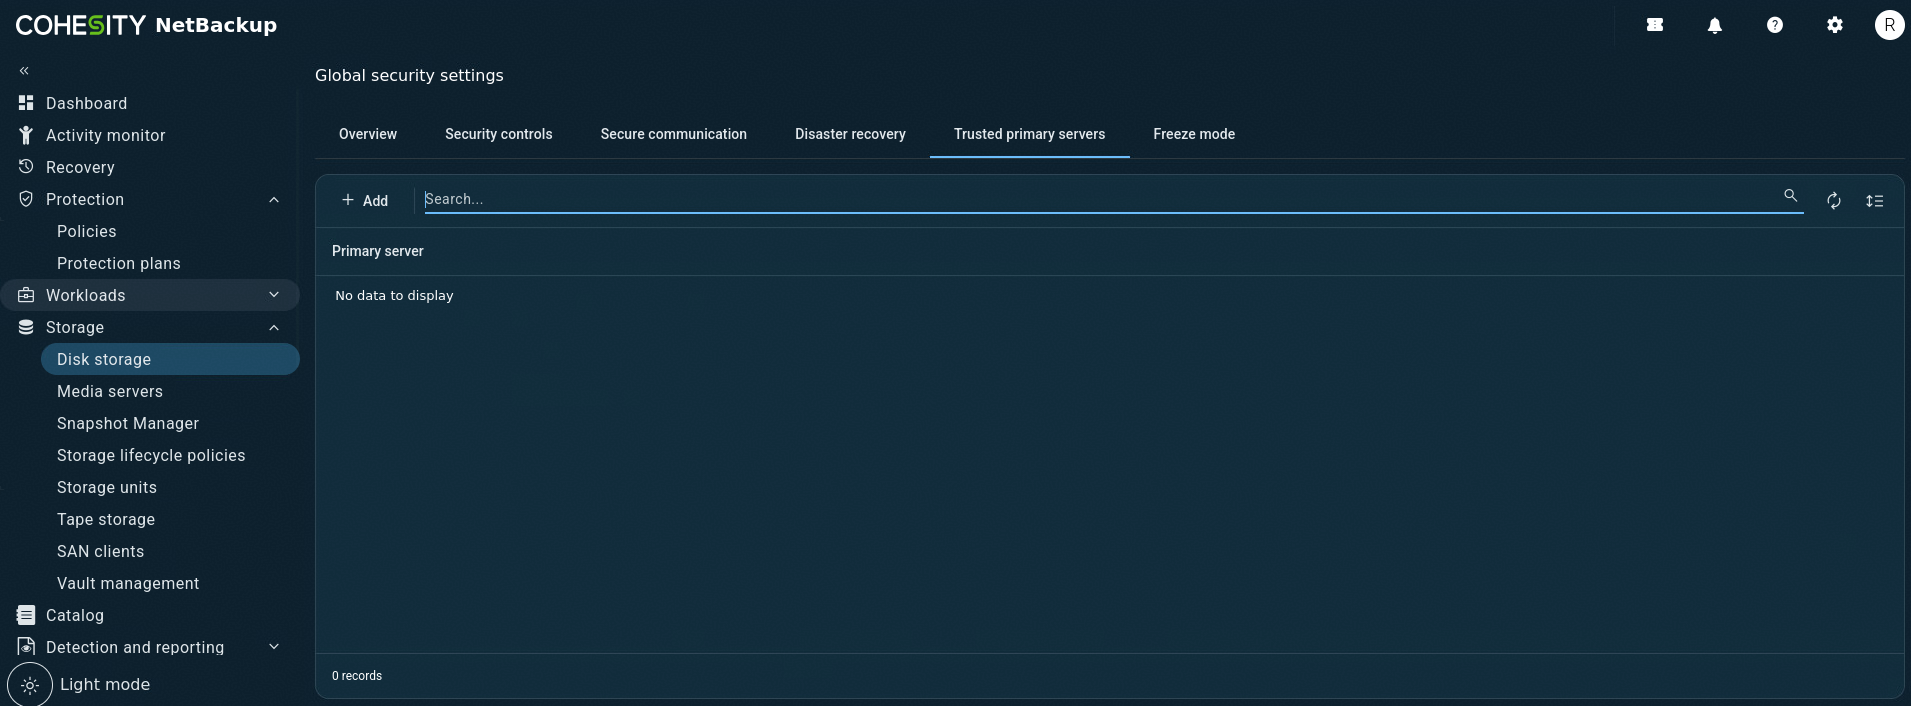Click the 'No data to display' text
1911x706 pixels.
(394, 295)
